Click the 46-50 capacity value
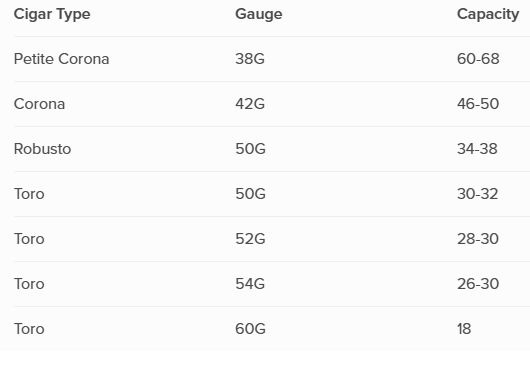 click(478, 104)
